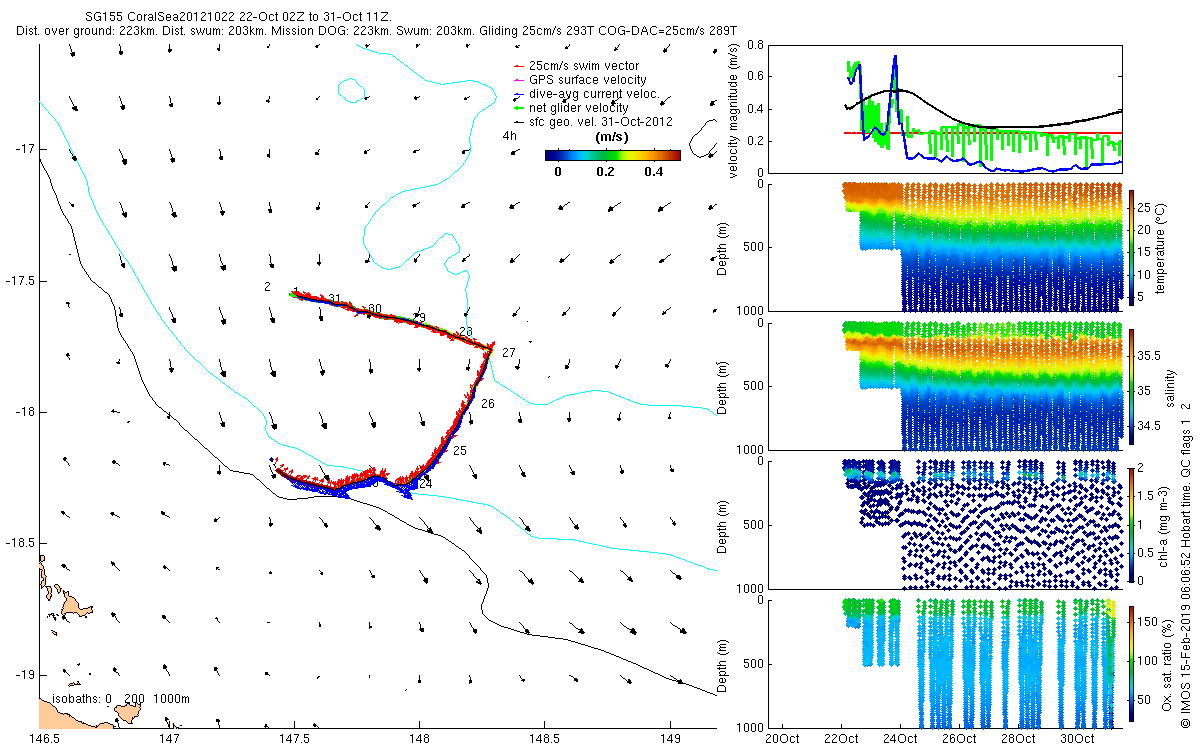Click the 0.8 tick on the velocity magnitude axis
Screen dimensions: 1200x750
coord(757,46)
